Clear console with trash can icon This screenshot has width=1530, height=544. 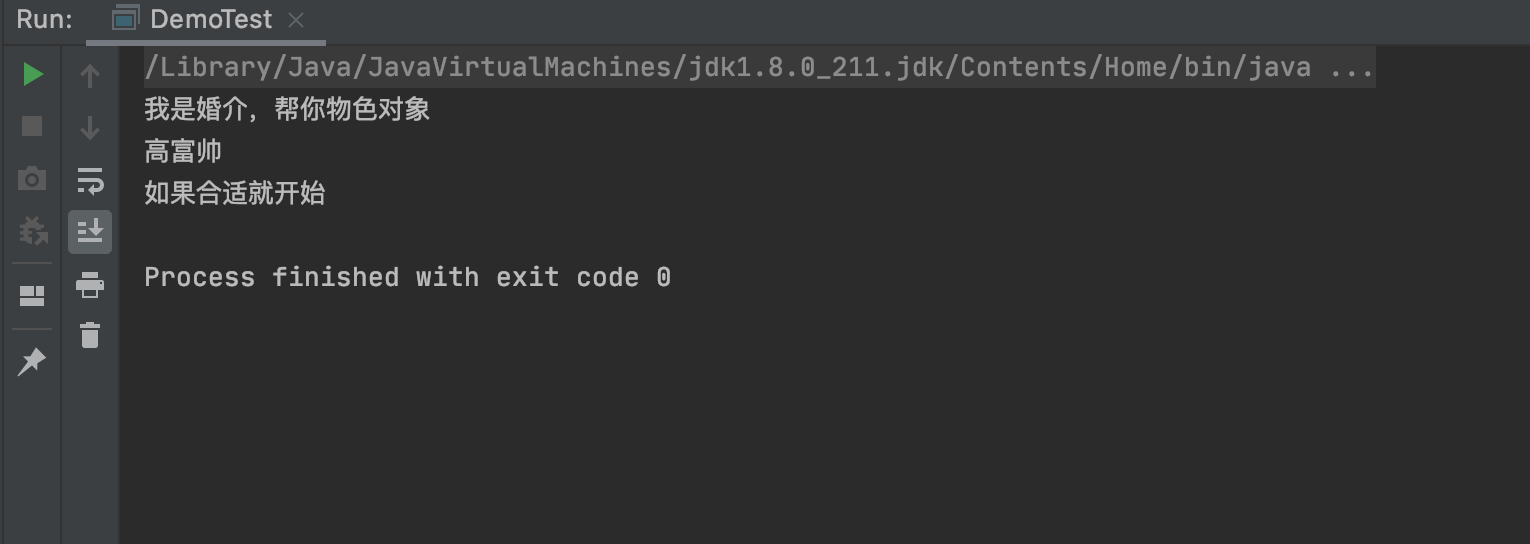[x=90, y=335]
